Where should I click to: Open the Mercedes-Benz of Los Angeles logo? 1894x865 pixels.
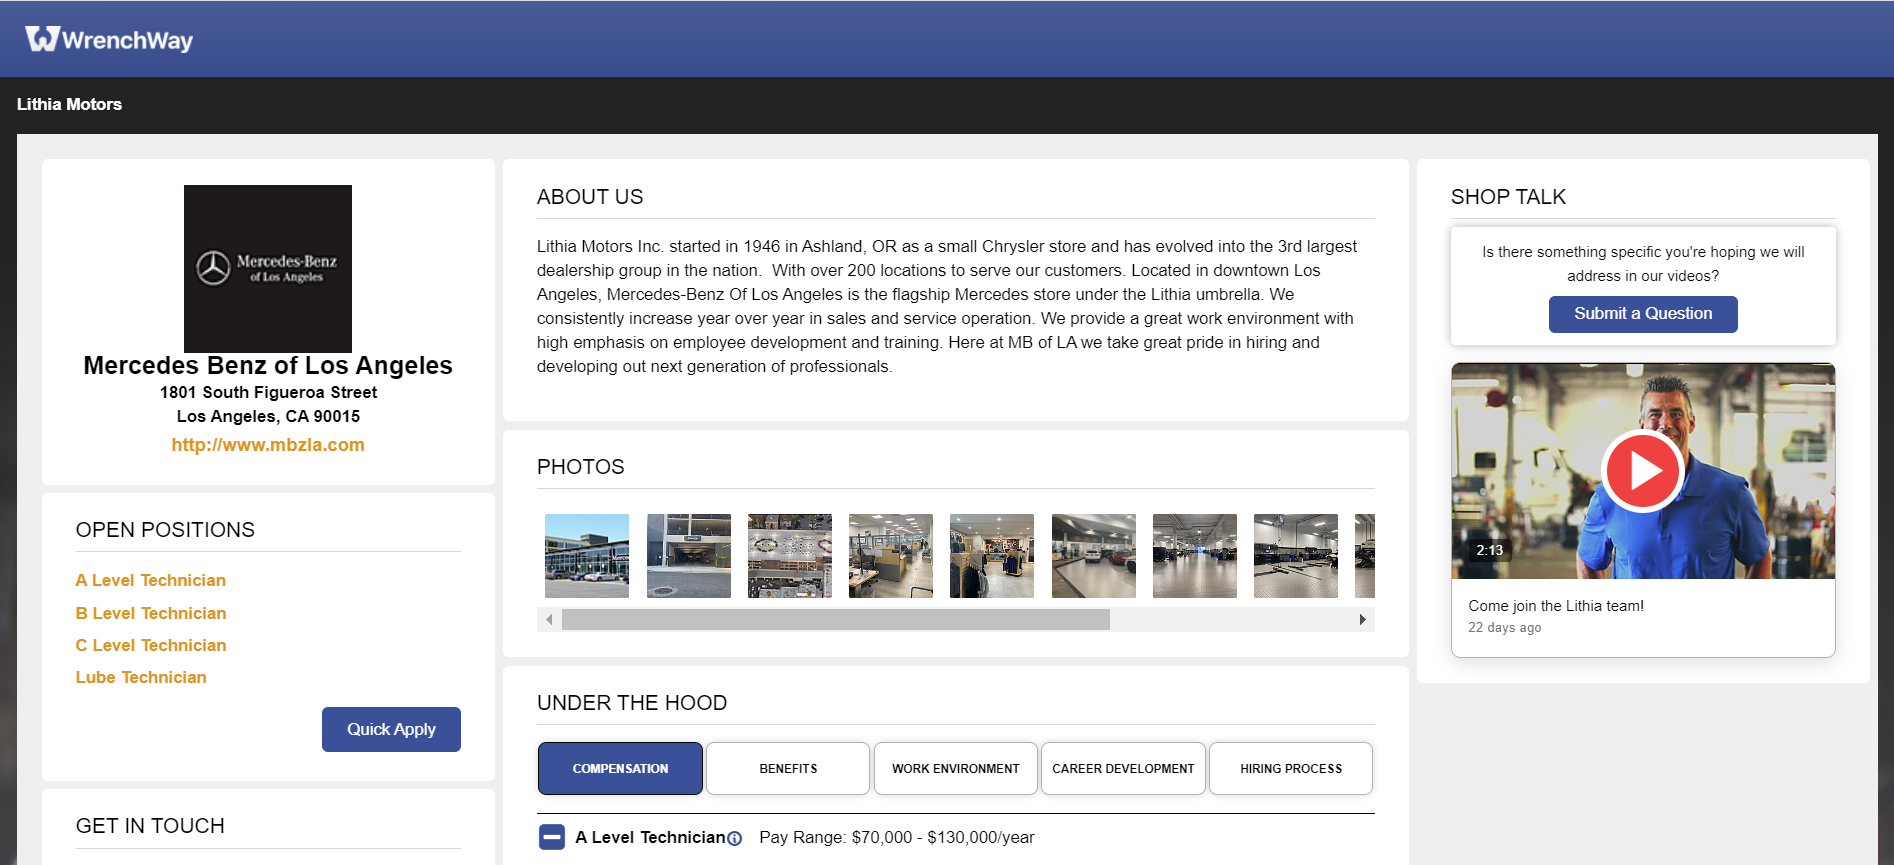coord(268,268)
